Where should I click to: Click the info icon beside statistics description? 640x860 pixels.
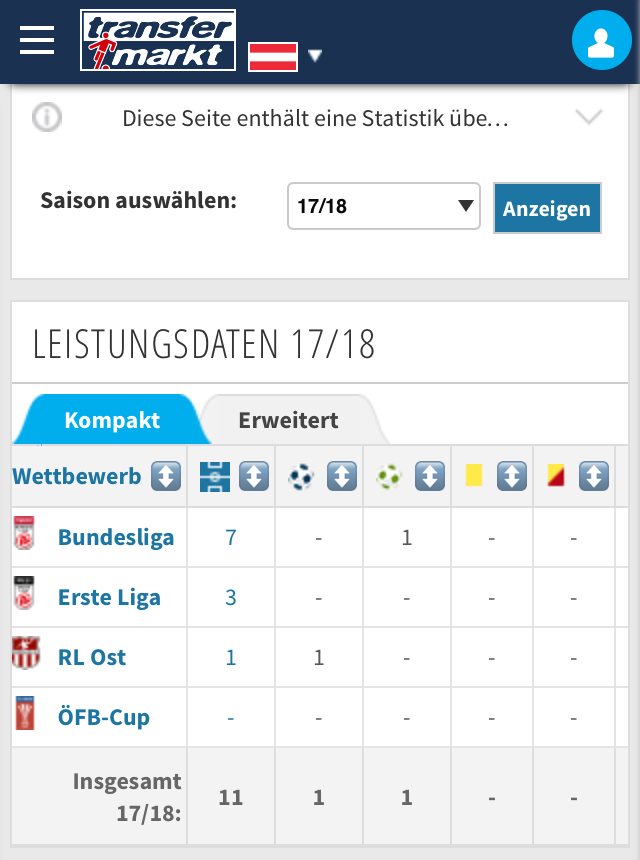click(47, 117)
